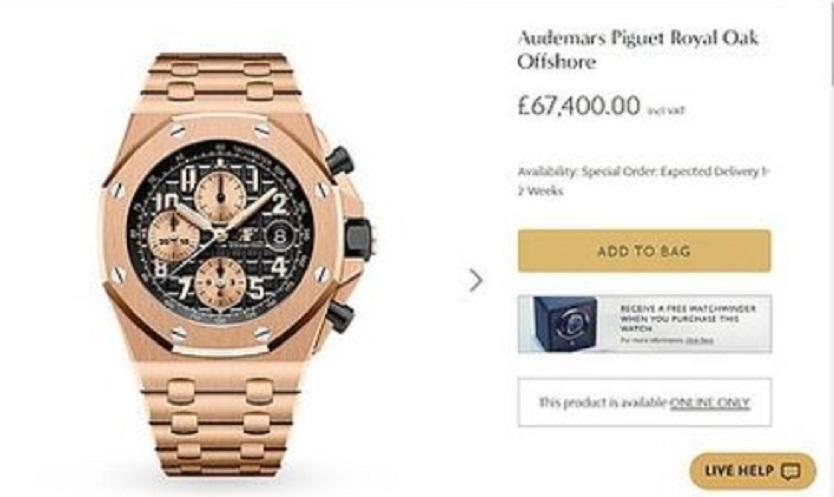Follow the ONLINE ONLY link
Image resolution: width=834 pixels, height=497 pixels.
point(710,402)
